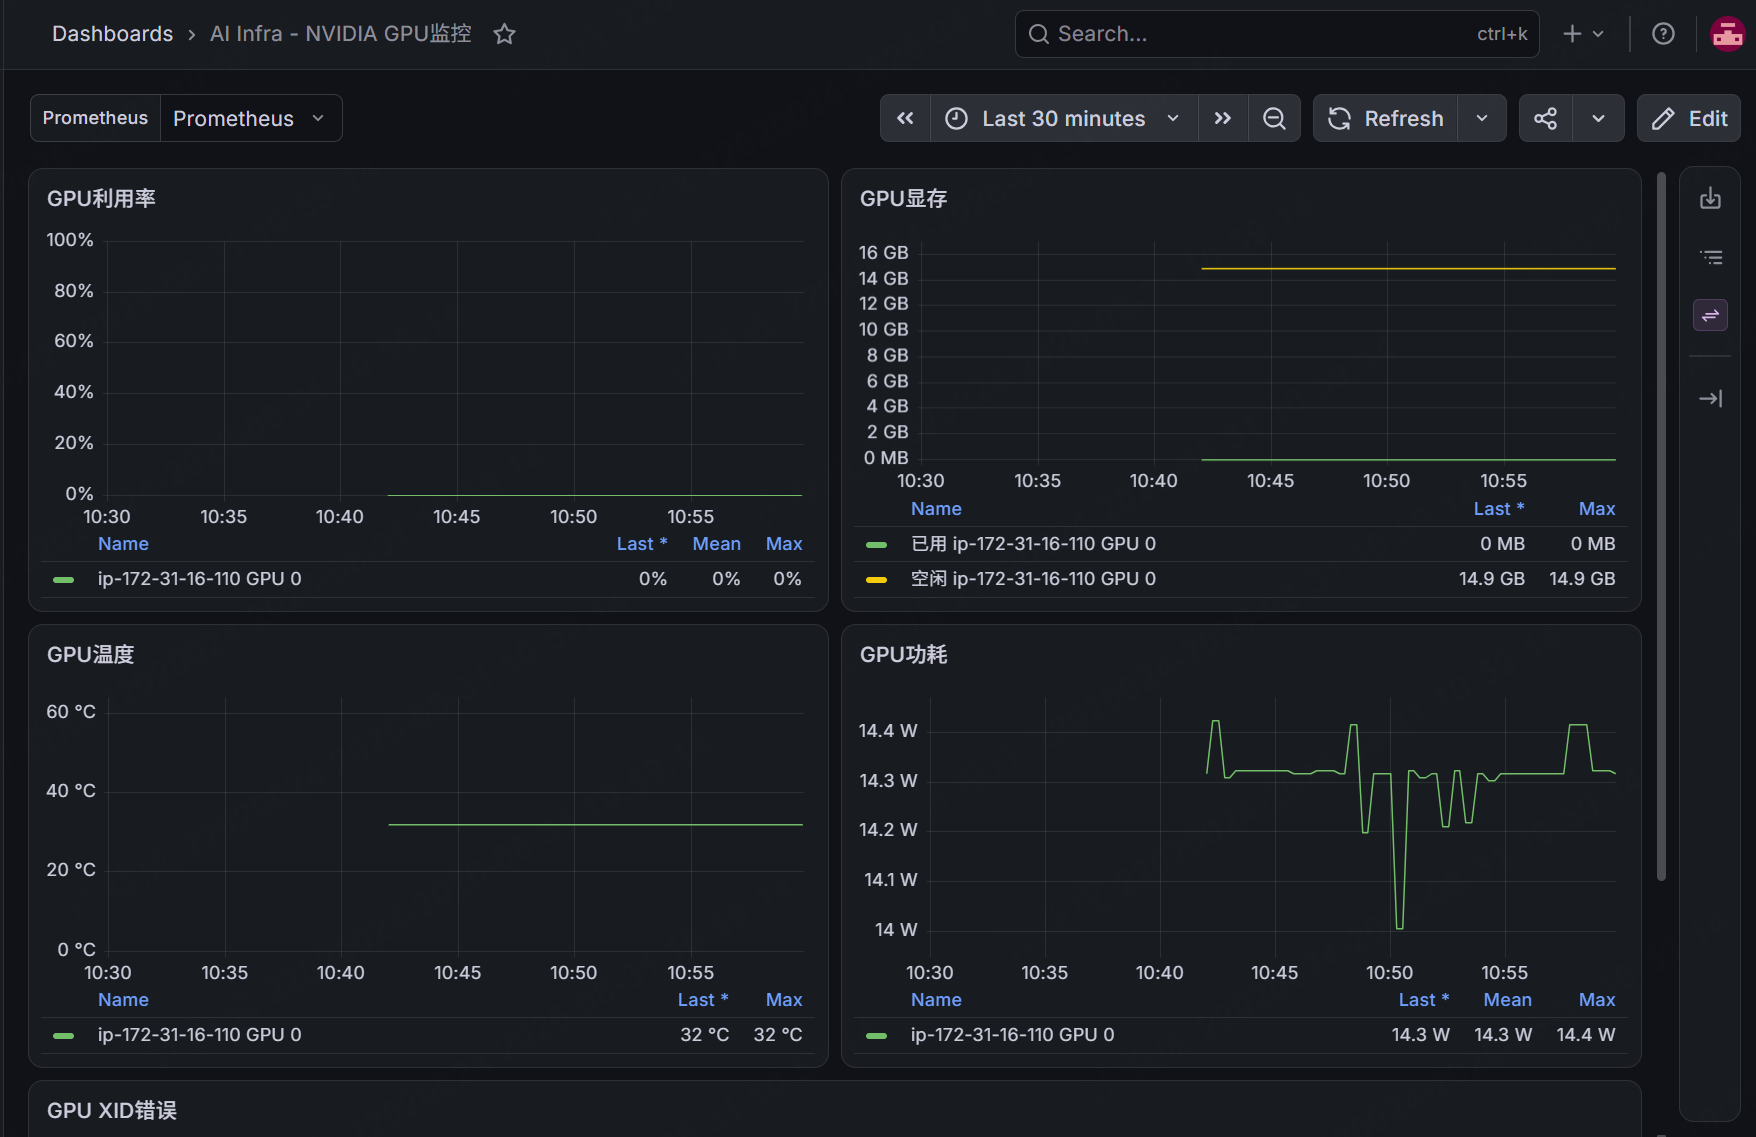The image size is (1756, 1137).
Task: Toggle the 已用 ip-172-31-16-110 GPU 0 series
Action: (x=1033, y=544)
